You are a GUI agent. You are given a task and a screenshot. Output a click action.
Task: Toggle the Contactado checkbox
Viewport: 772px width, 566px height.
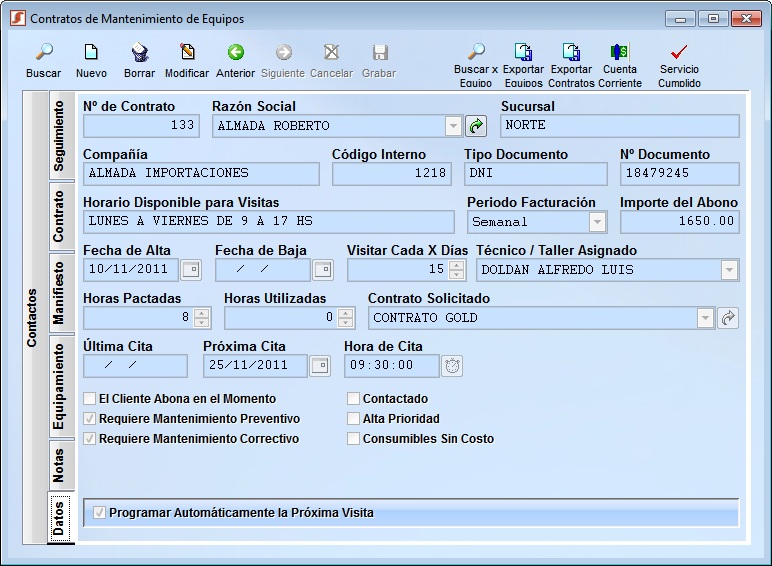click(354, 399)
